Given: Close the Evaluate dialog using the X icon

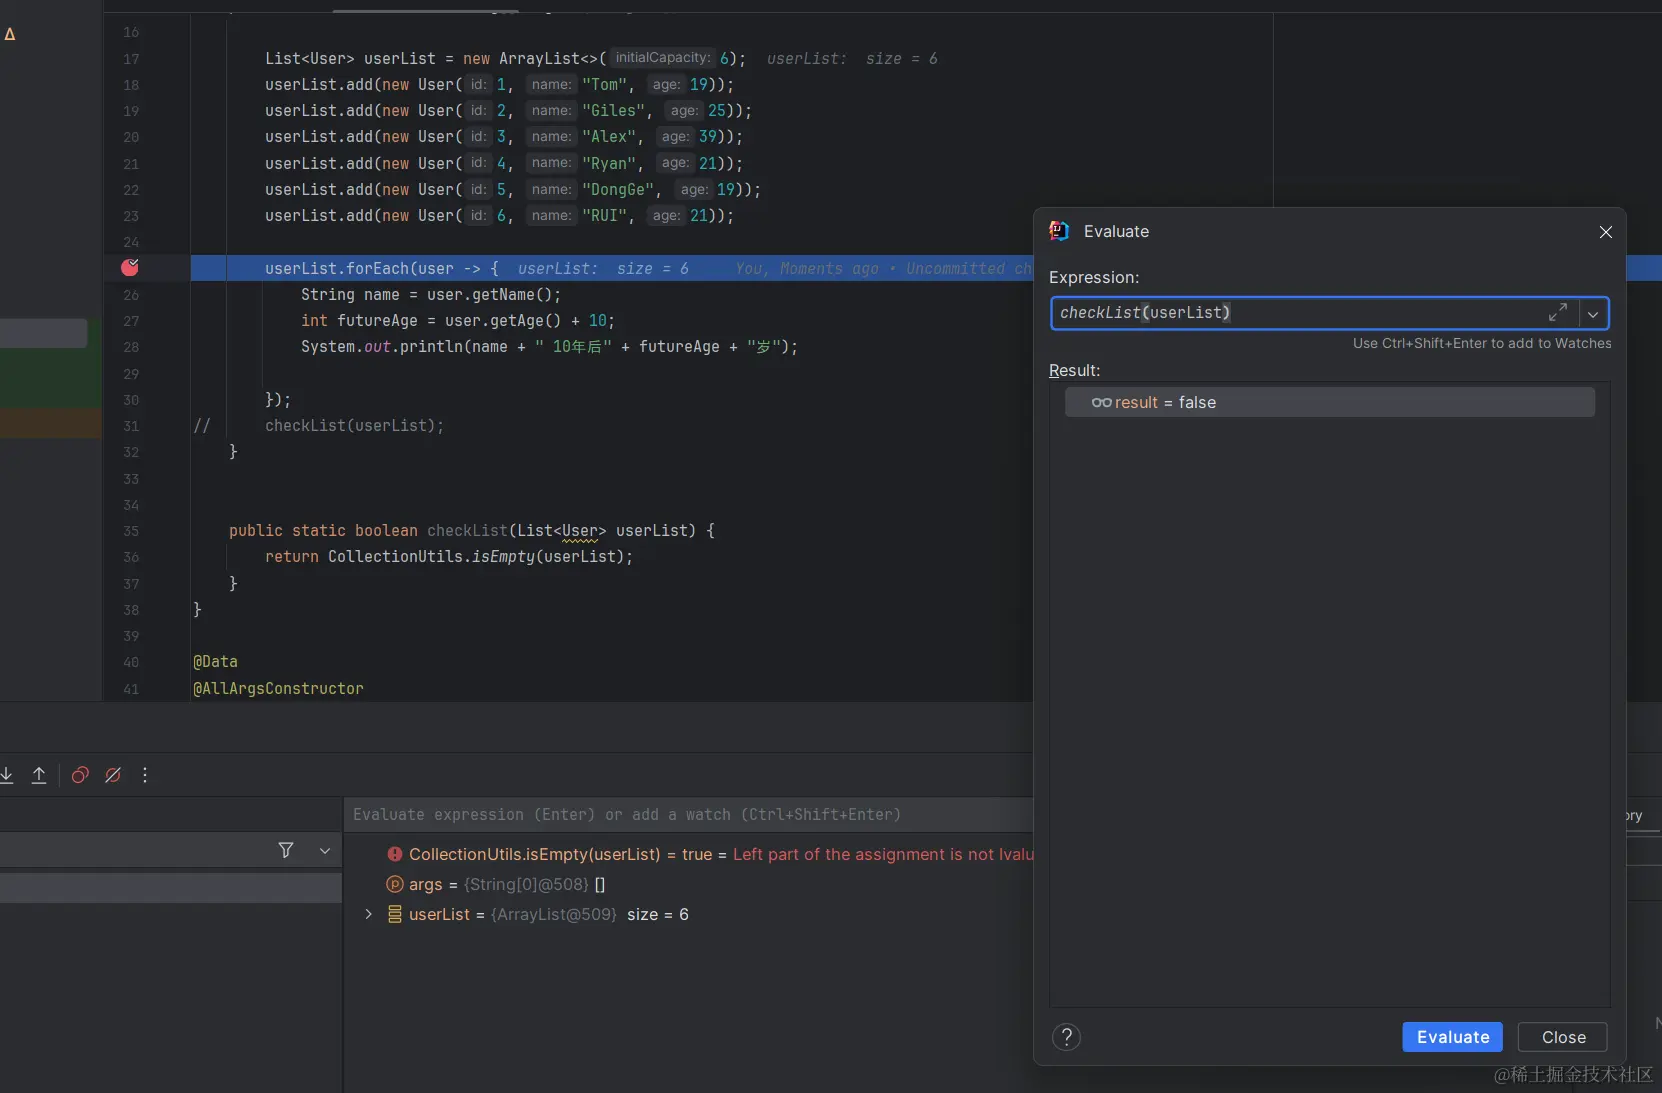Looking at the screenshot, I should click(x=1606, y=232).
